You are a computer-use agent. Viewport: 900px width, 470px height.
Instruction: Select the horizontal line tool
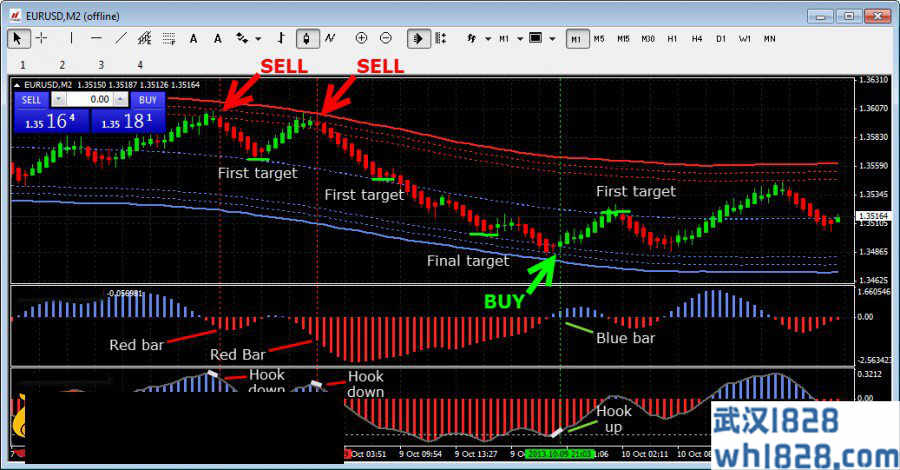(96, 38)
